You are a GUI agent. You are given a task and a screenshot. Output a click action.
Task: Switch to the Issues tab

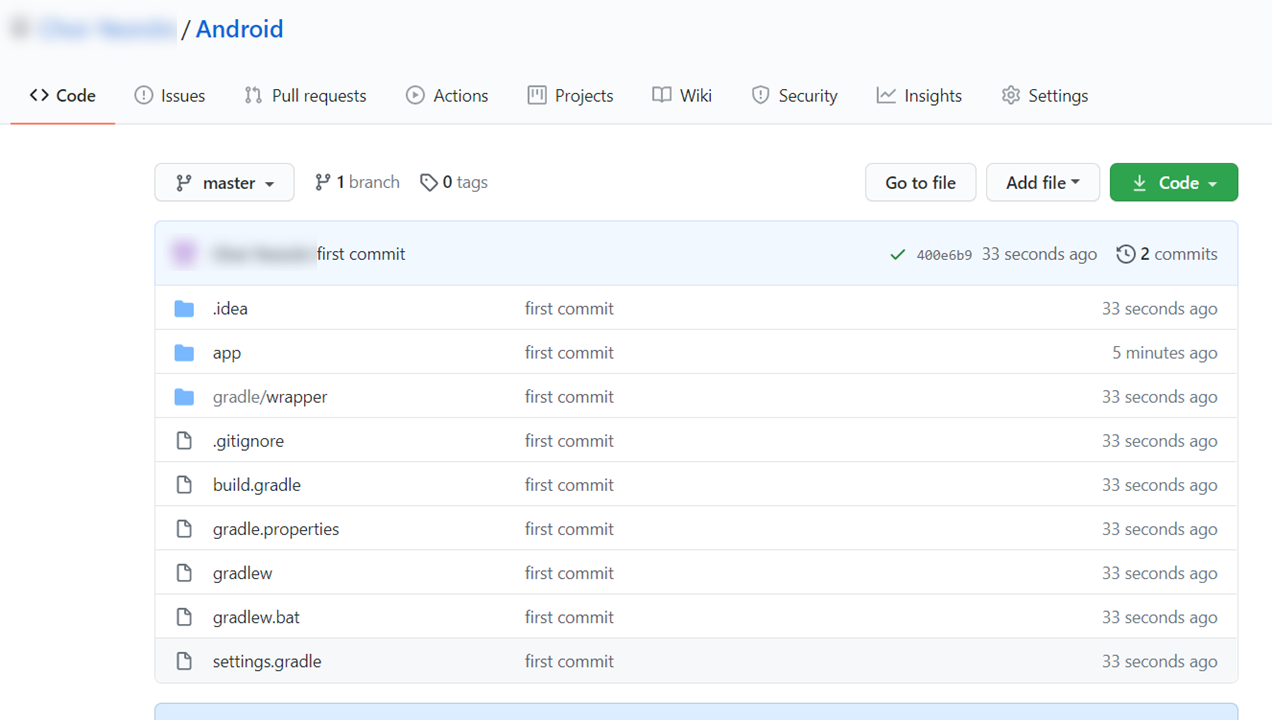[x=170, y=96]
